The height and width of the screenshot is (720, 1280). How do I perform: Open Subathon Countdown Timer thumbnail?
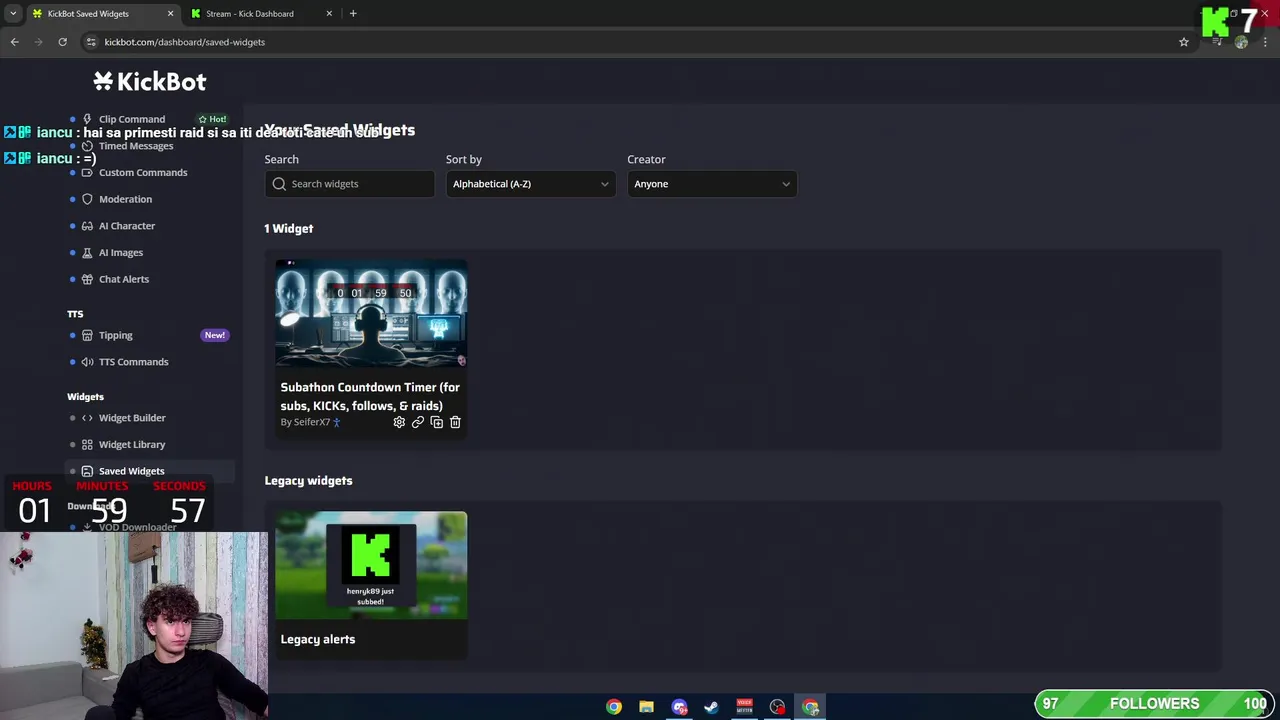tap(371, 313)
